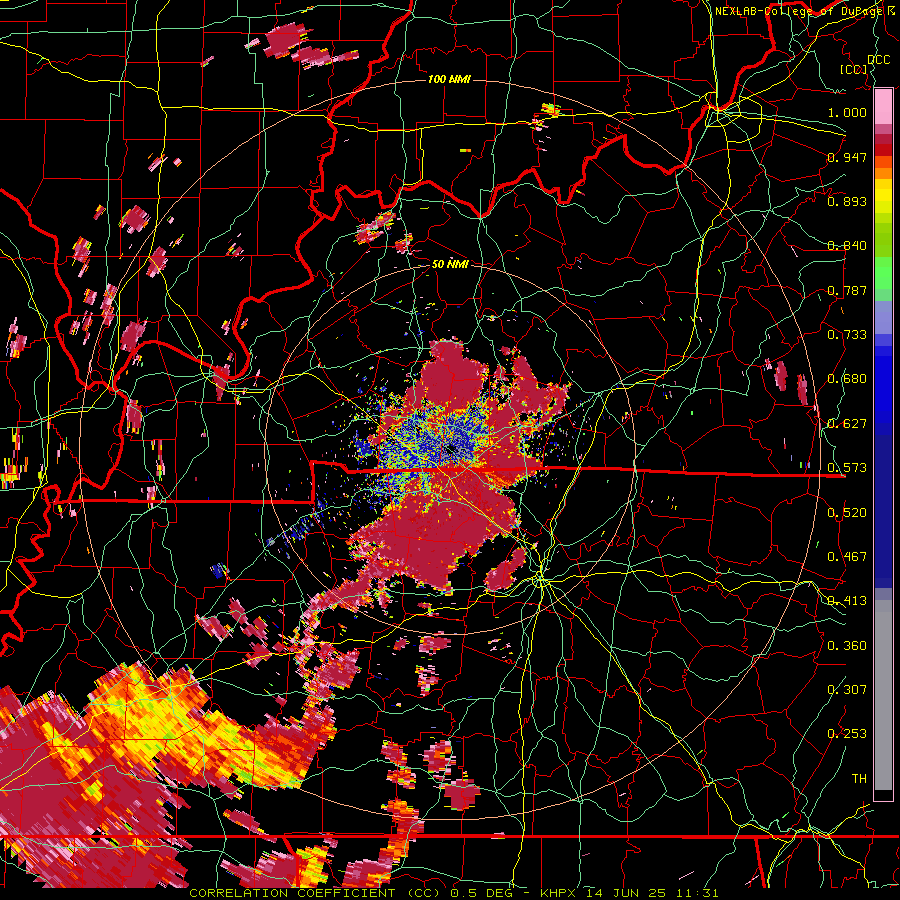Click the bright green segment of the color bar
Screen dimensions: 900x900
[x=883, y=273]
